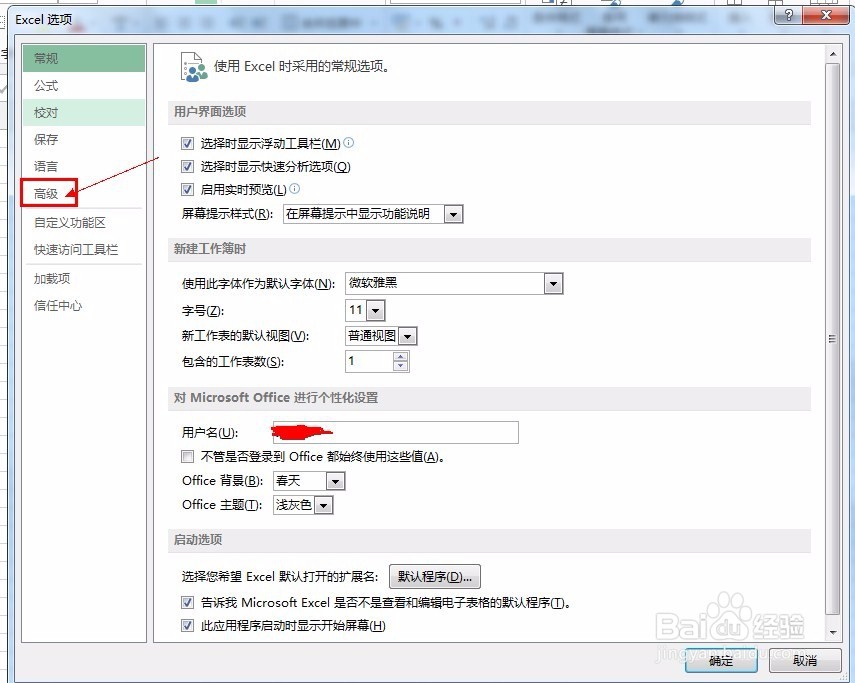Increase 包含的工作表数 with the up stepper arrow
This screenshot has width=855, height=683.
(400, 356)
